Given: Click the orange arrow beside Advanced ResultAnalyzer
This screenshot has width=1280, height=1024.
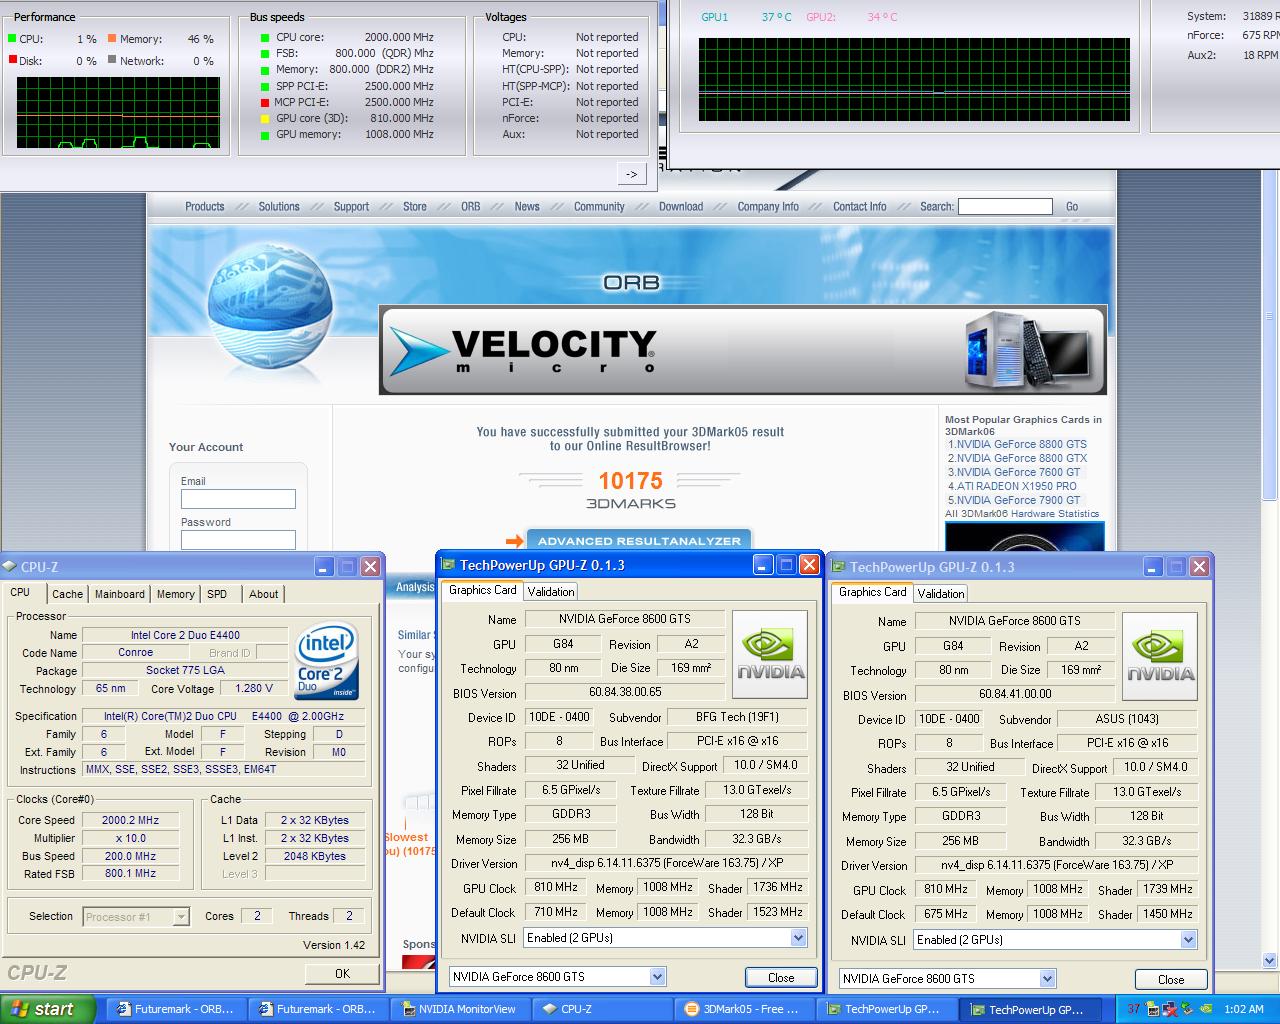Looking at the screenshot, I should pyautogui.click(x=515, y=541).
